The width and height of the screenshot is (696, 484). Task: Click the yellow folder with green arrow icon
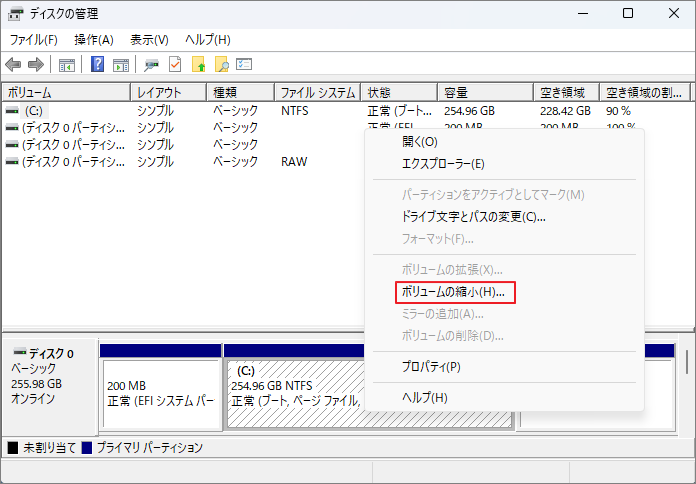(198, 64)
